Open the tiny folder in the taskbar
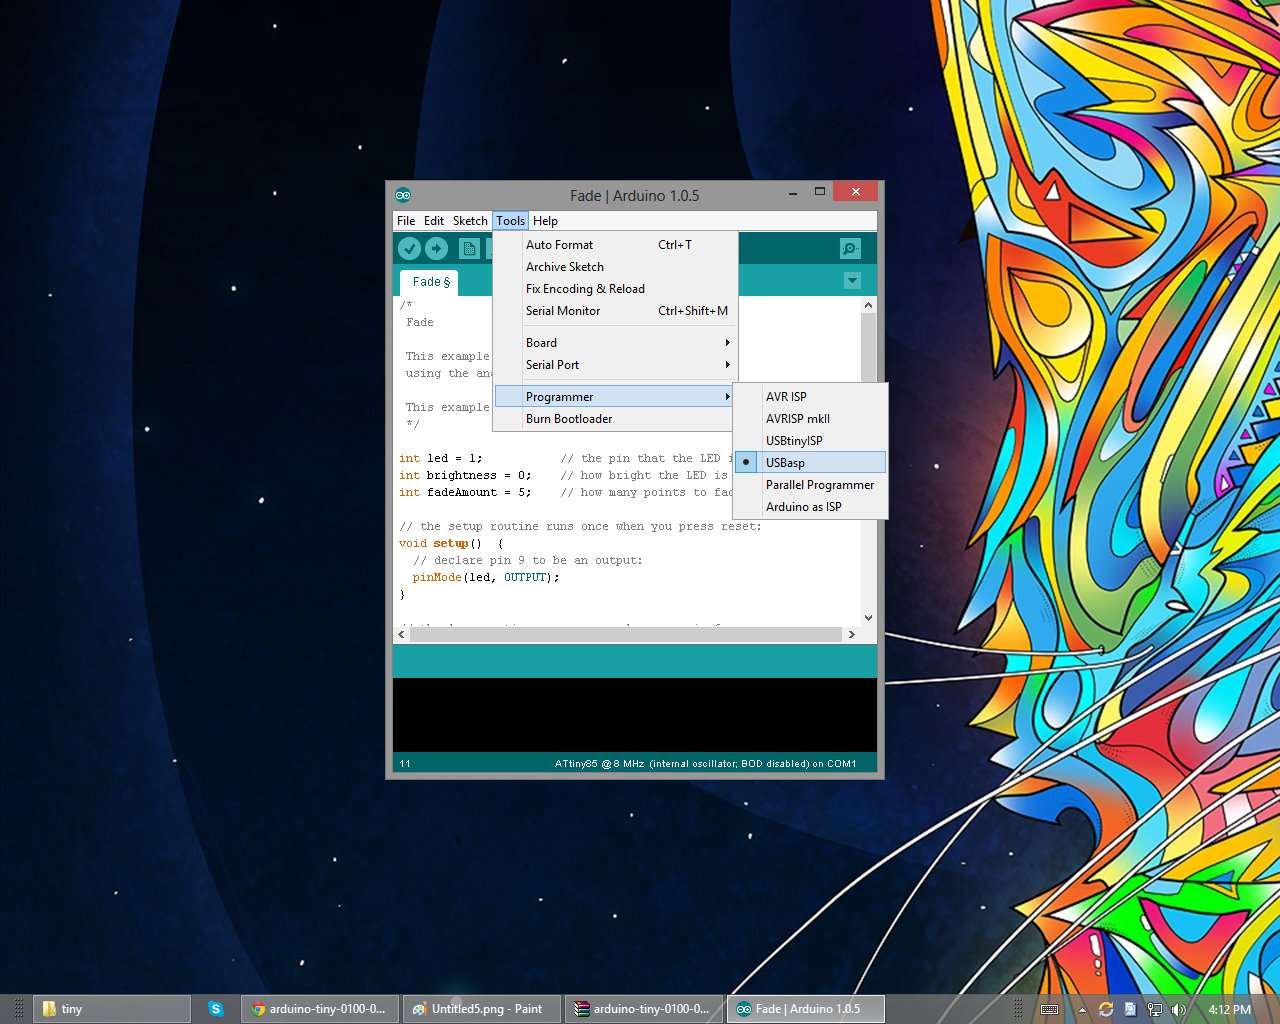The height and width of the screenshot is (1024, 1280). [112, 1009]
